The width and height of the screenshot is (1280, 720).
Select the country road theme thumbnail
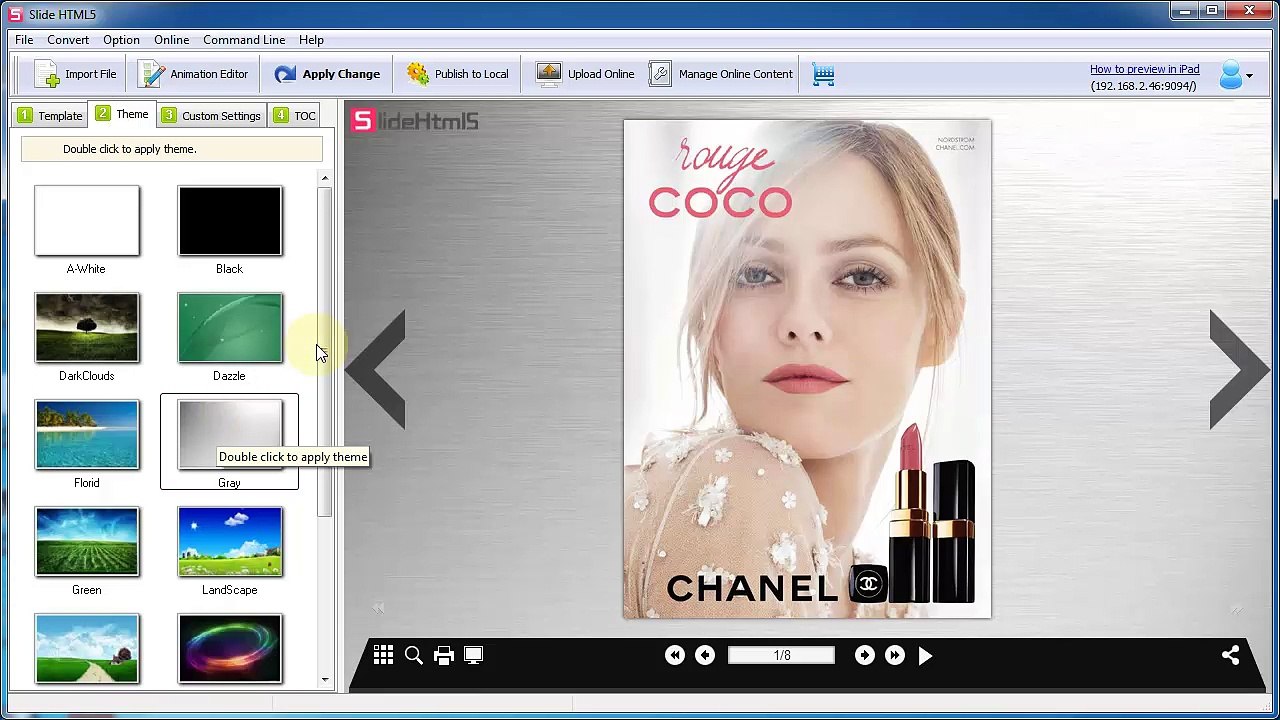point(87,649)
